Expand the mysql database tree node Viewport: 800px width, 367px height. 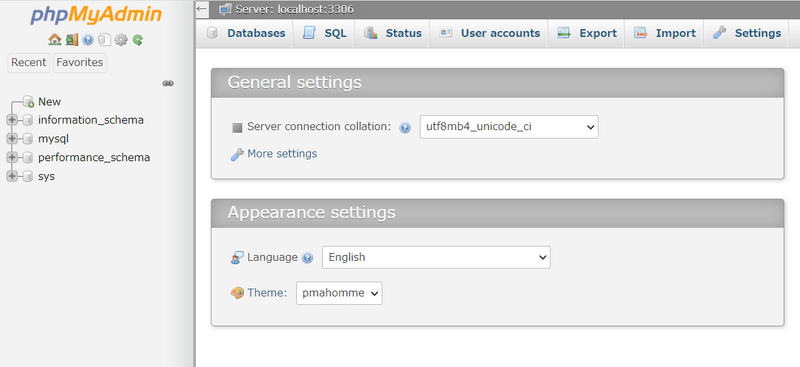click(x=12, y=138)
